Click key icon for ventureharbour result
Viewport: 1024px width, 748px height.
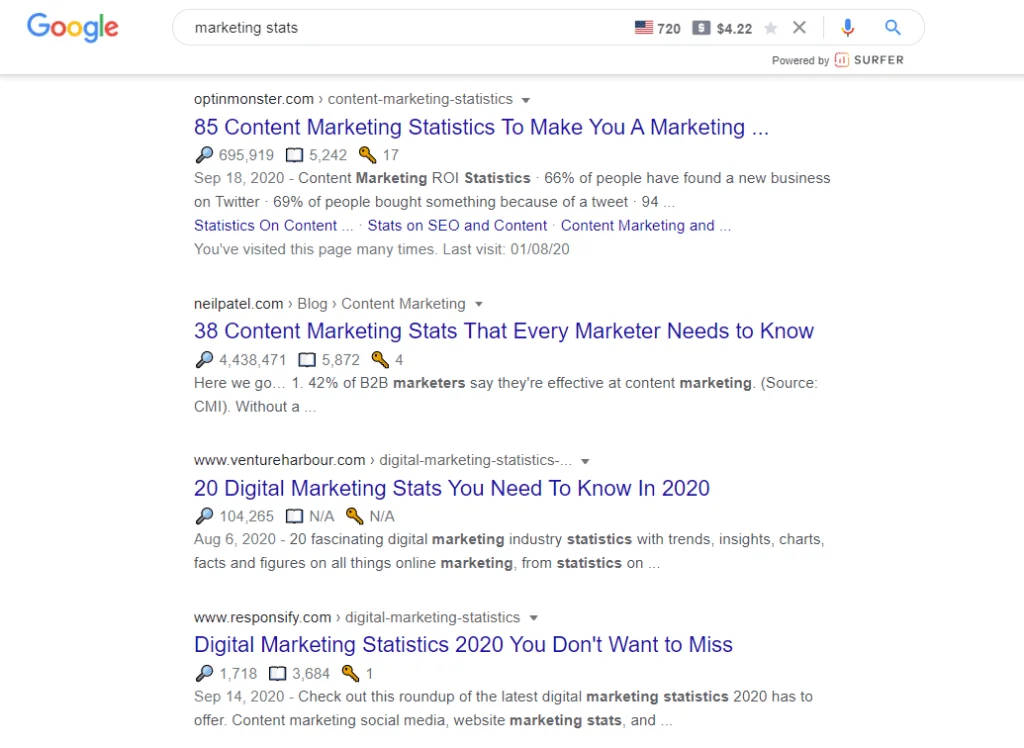click(x=355, y=516)
